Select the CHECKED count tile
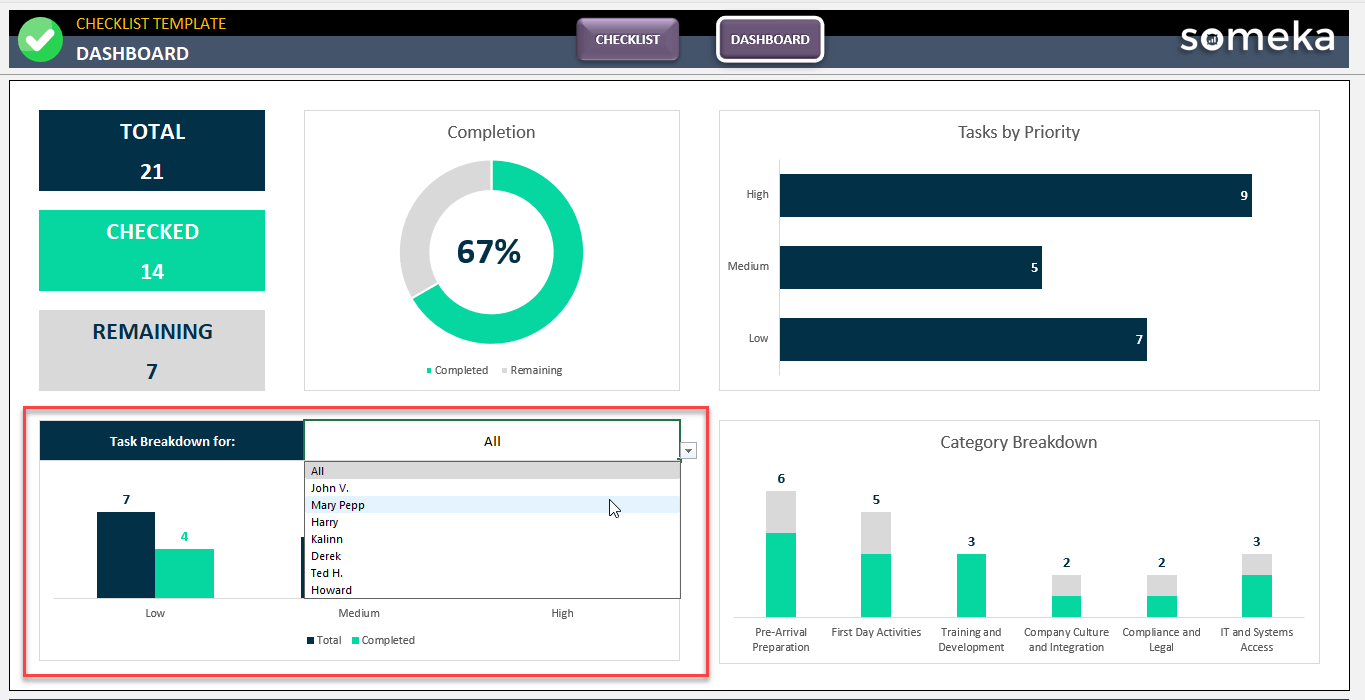 [152, 250]
